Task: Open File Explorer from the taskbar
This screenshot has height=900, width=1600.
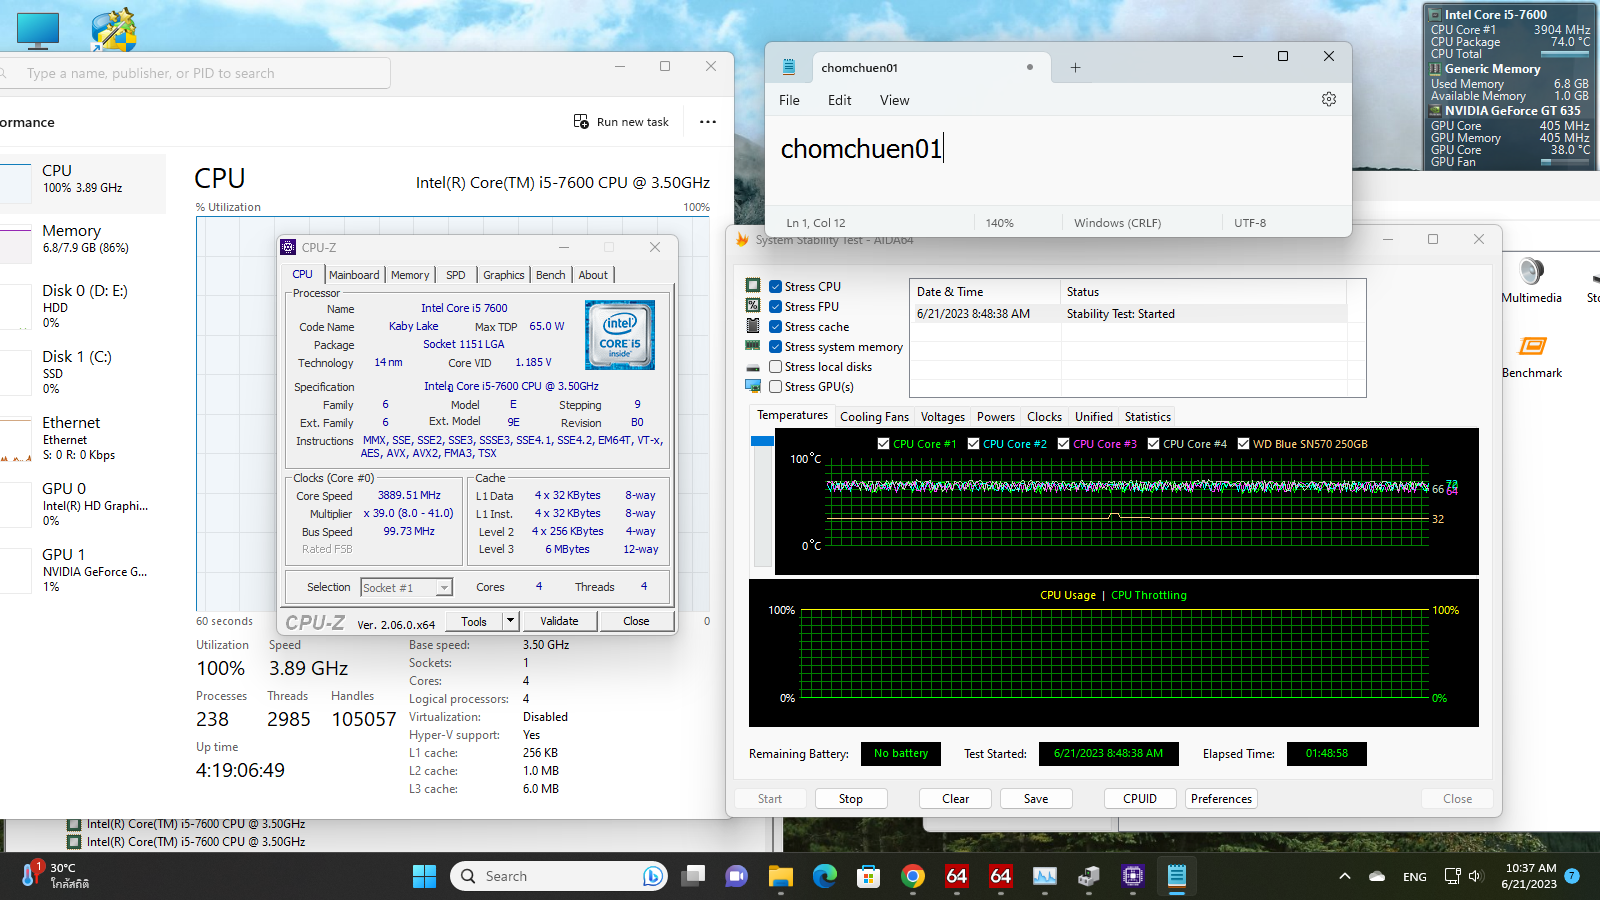Action: coord(780,876)
